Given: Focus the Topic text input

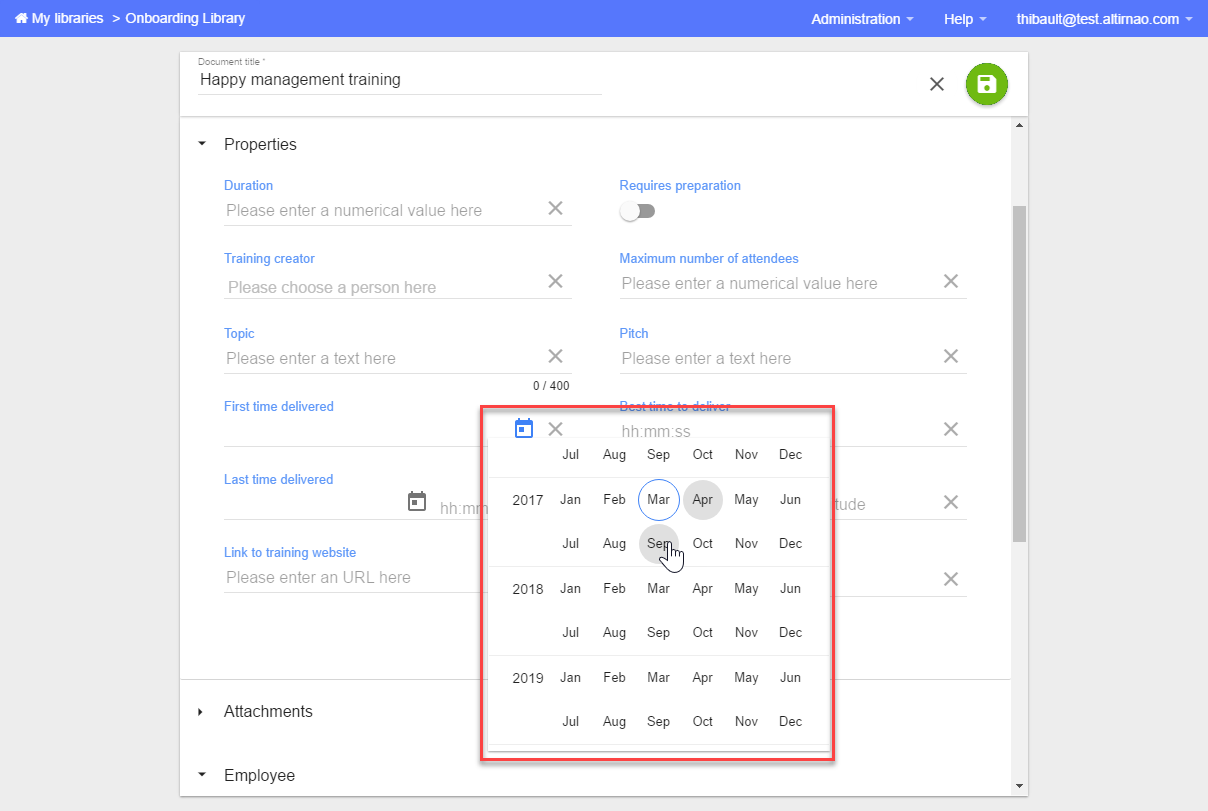Looking at the screenshot, I should (384, 358).
